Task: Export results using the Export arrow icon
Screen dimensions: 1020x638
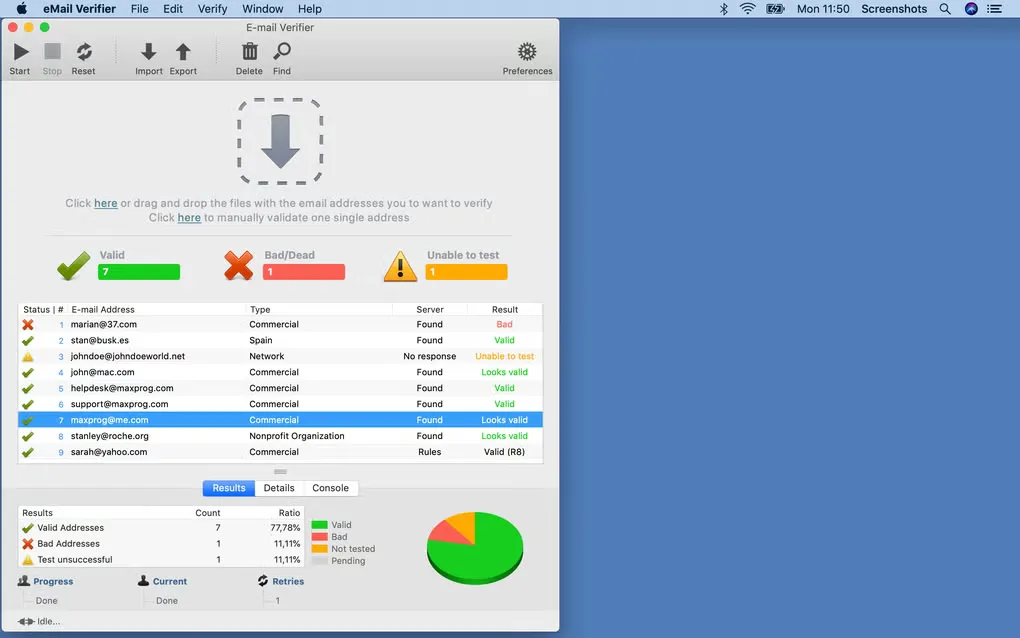Action: (x=183, y=51)
